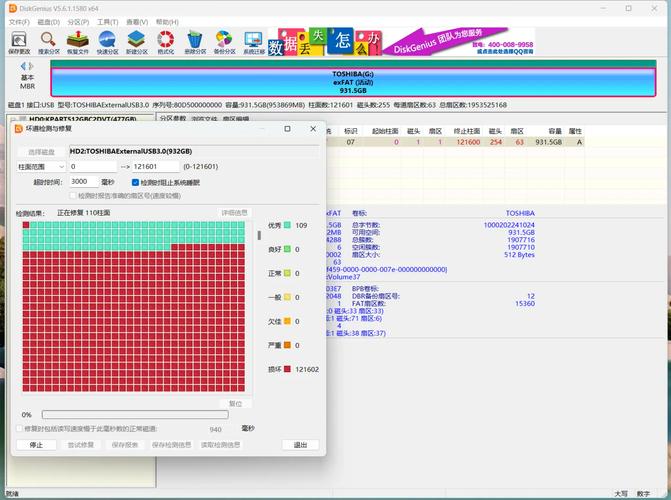This screenshot has width=671, height=500.
Task: Go to the previous disk with the left arrow
Action: click(23, 66)
